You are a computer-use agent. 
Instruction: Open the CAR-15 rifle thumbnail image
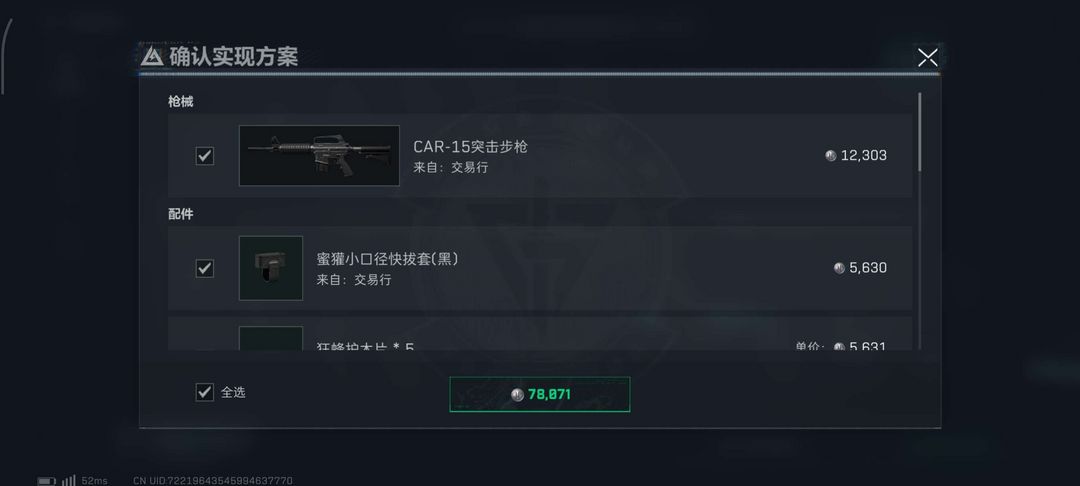tap(319, 156)
